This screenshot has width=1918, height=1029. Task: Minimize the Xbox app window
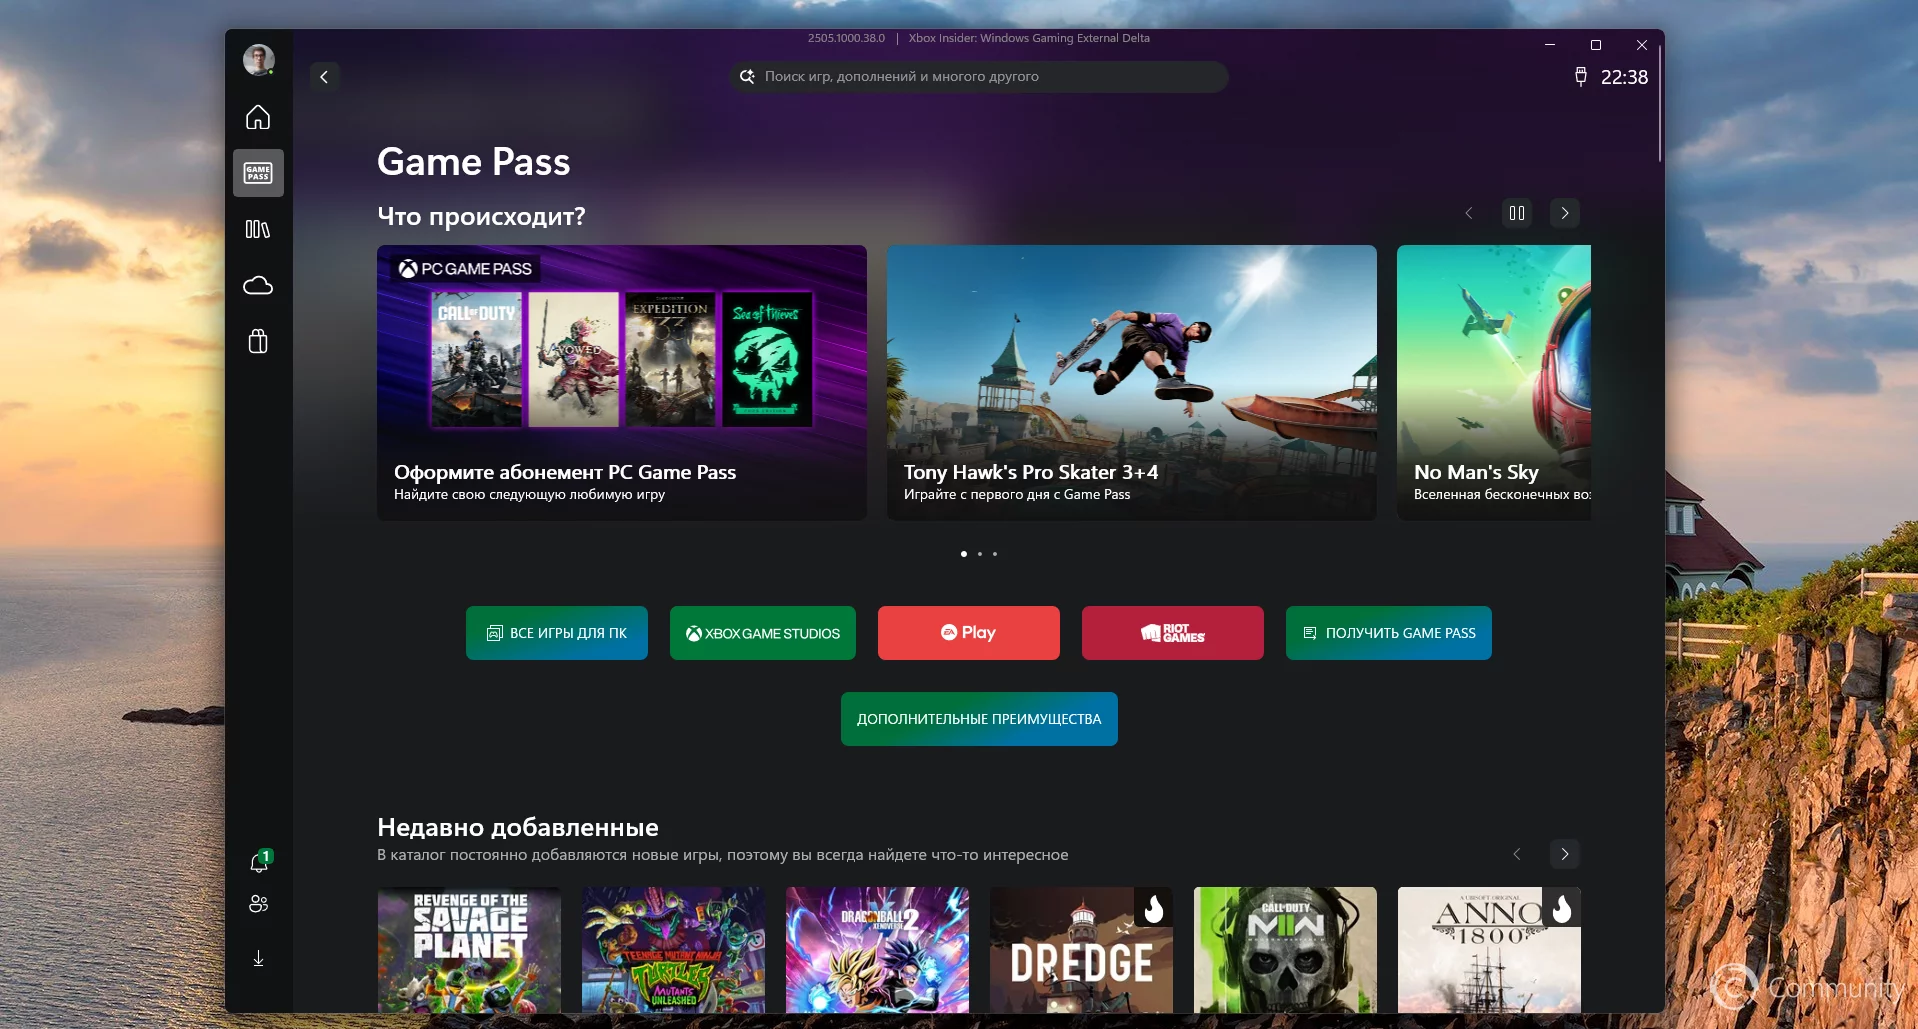click(1550, 45)
